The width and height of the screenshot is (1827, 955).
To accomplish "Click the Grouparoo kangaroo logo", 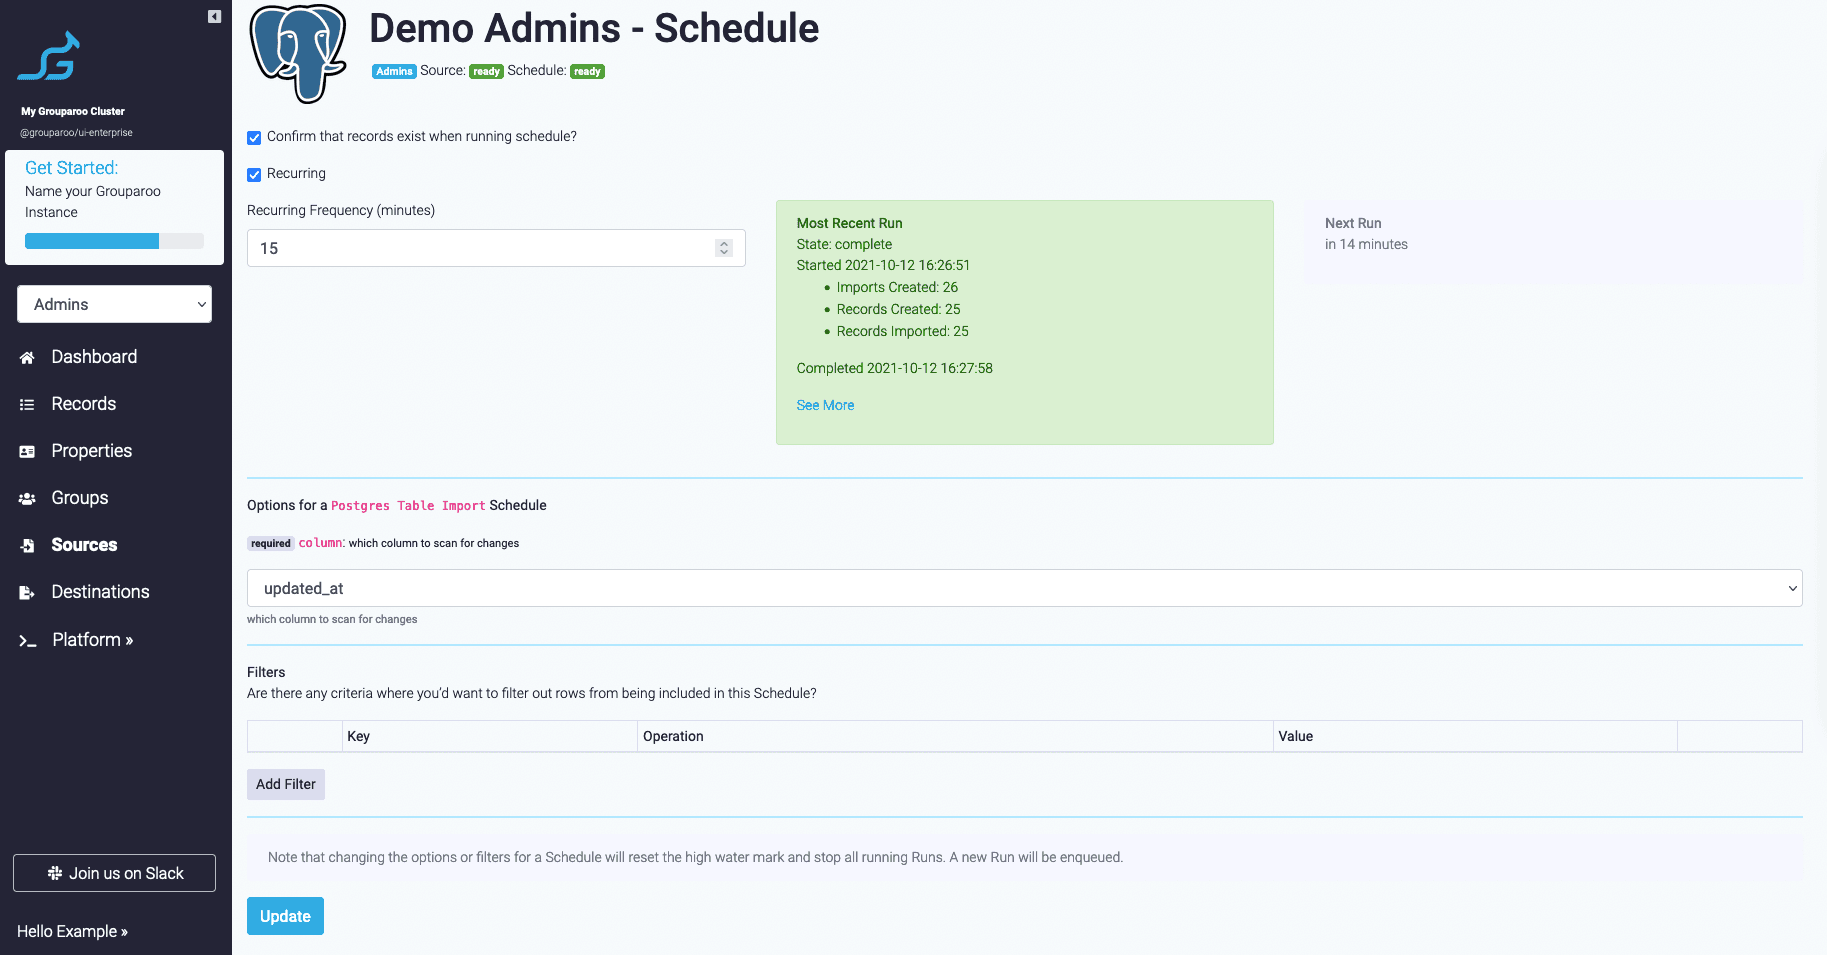I will [48, 56].
